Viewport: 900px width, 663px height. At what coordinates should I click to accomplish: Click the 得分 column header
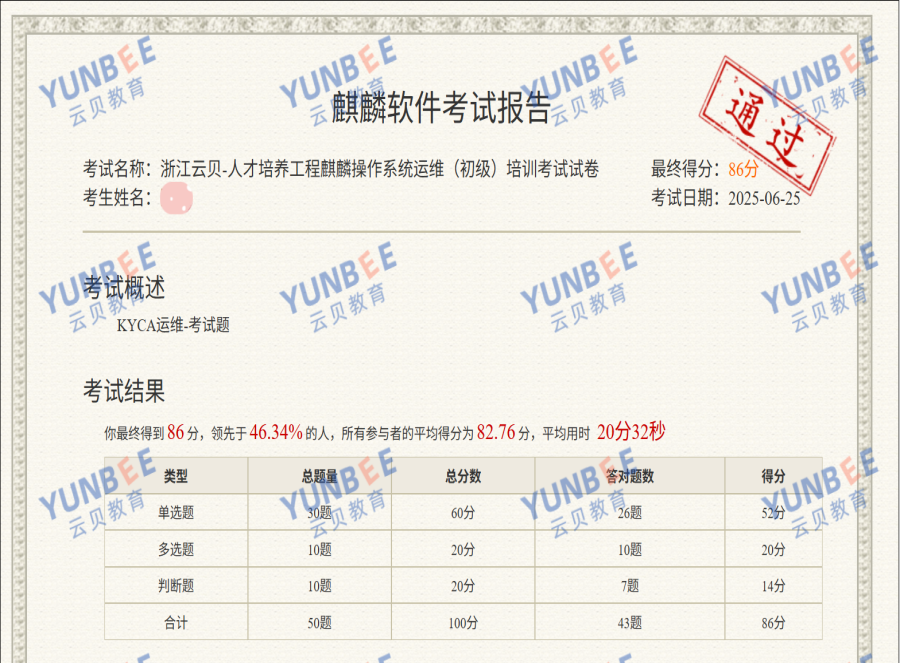click(773, 476)
